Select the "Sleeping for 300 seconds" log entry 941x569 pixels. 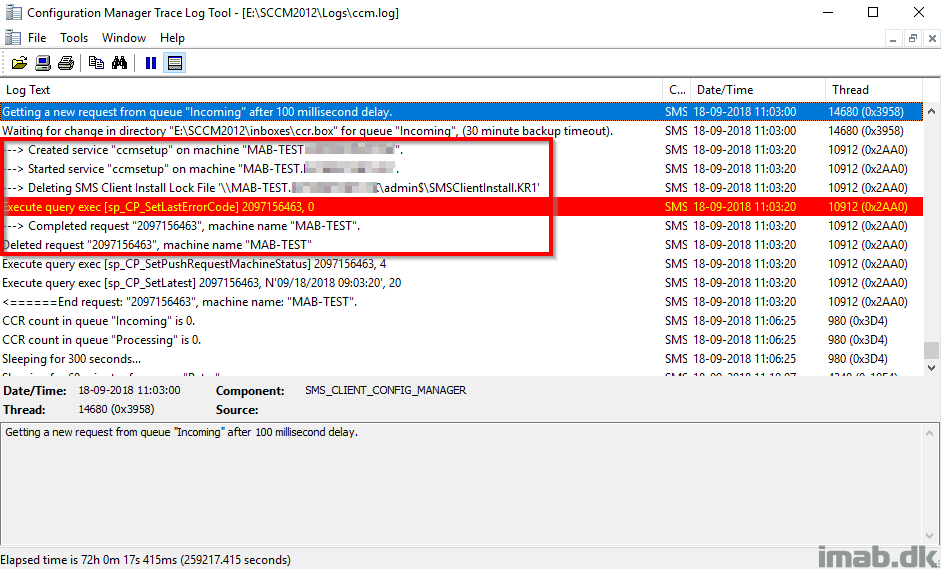72,359
